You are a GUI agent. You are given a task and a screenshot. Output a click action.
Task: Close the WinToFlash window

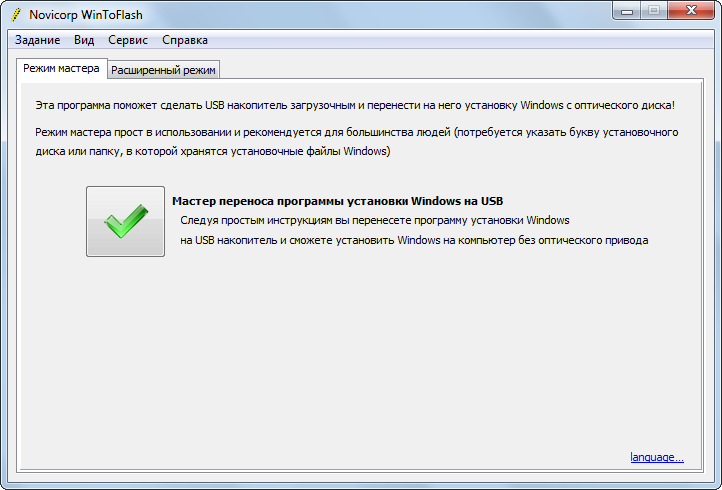pyautogui.click(x=690, y=11)
